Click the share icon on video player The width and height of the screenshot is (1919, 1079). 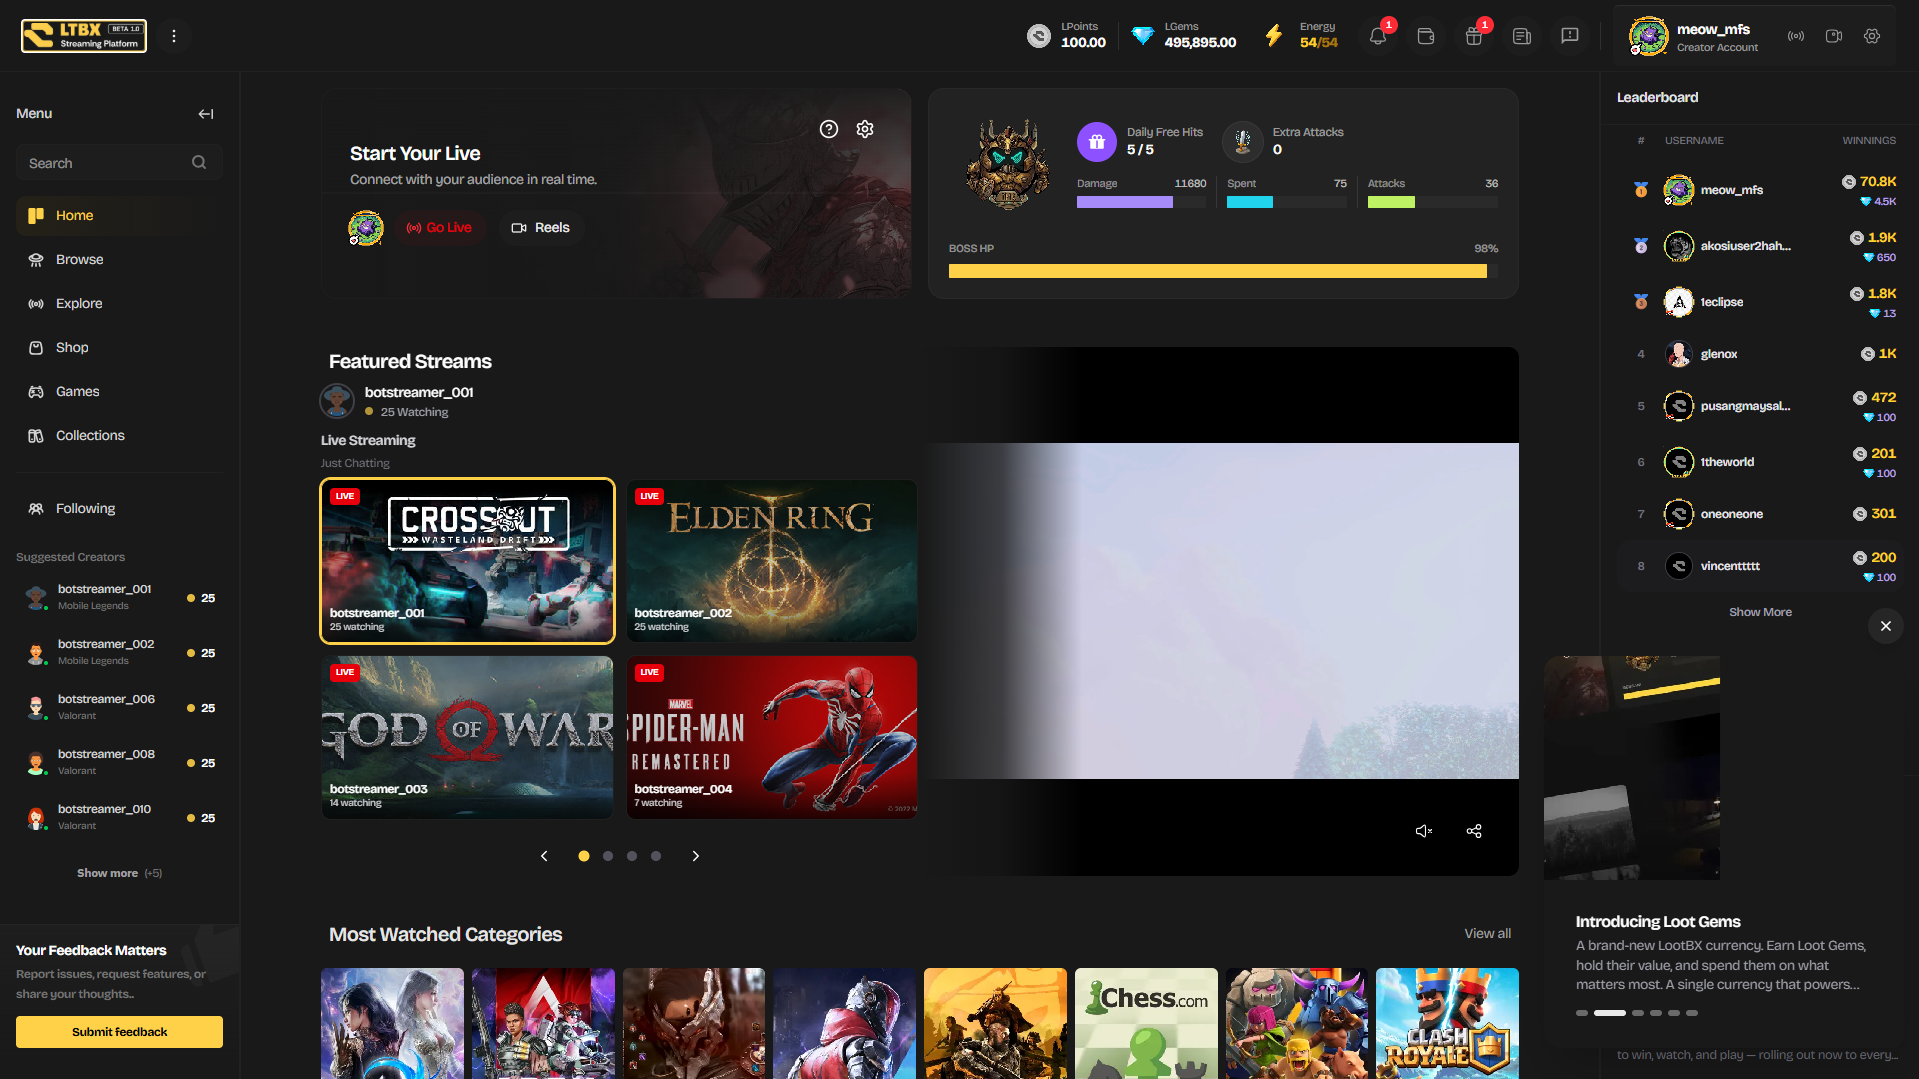(x=1474, y=831)
